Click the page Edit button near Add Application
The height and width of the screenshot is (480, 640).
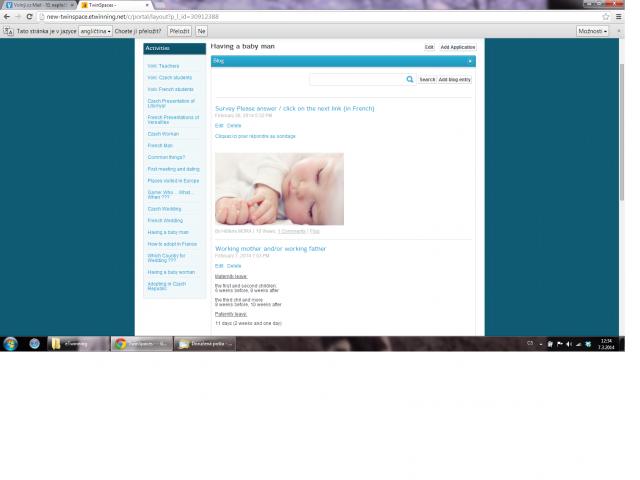[x=429, y=47]
